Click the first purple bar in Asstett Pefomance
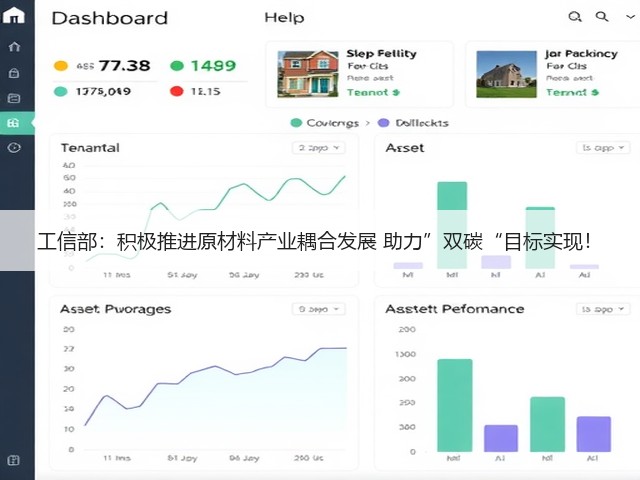 (x=501, y=438)
